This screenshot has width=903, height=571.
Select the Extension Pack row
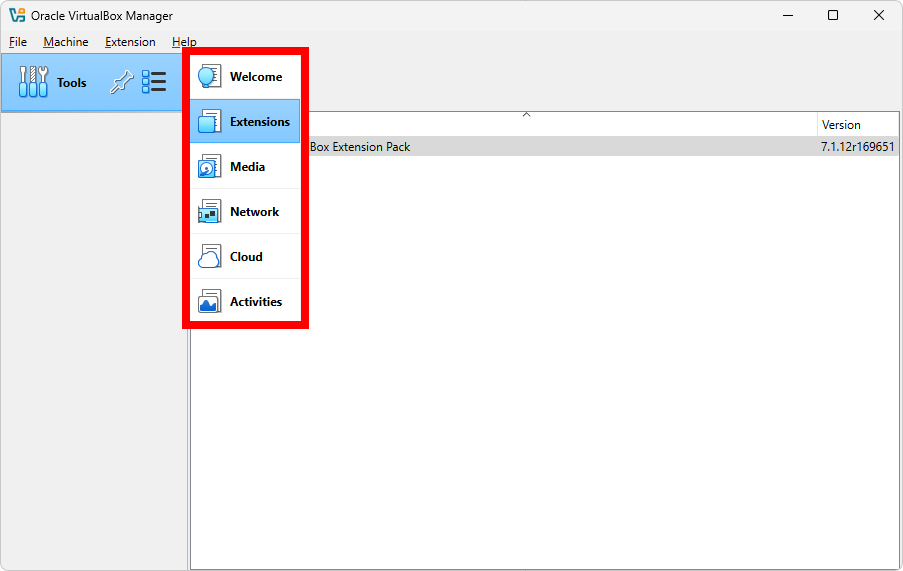[x=500, y=147]
